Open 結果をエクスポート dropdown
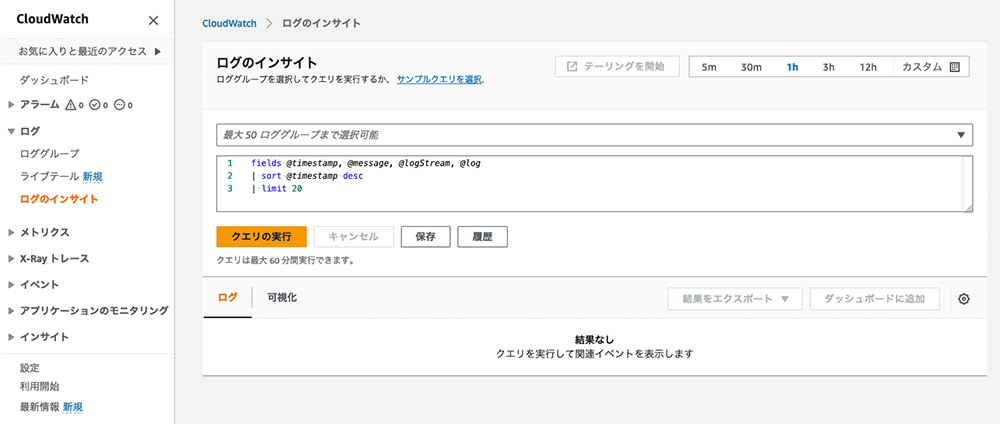The width and height of the screenshot is (1000, 424). [735, 298]
